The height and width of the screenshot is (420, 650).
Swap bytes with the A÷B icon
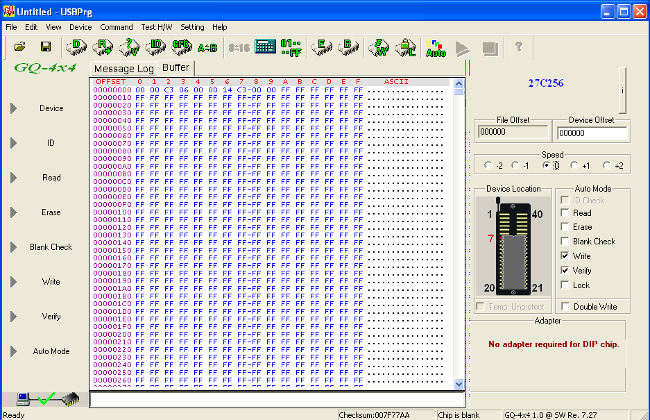pos(207,48)
